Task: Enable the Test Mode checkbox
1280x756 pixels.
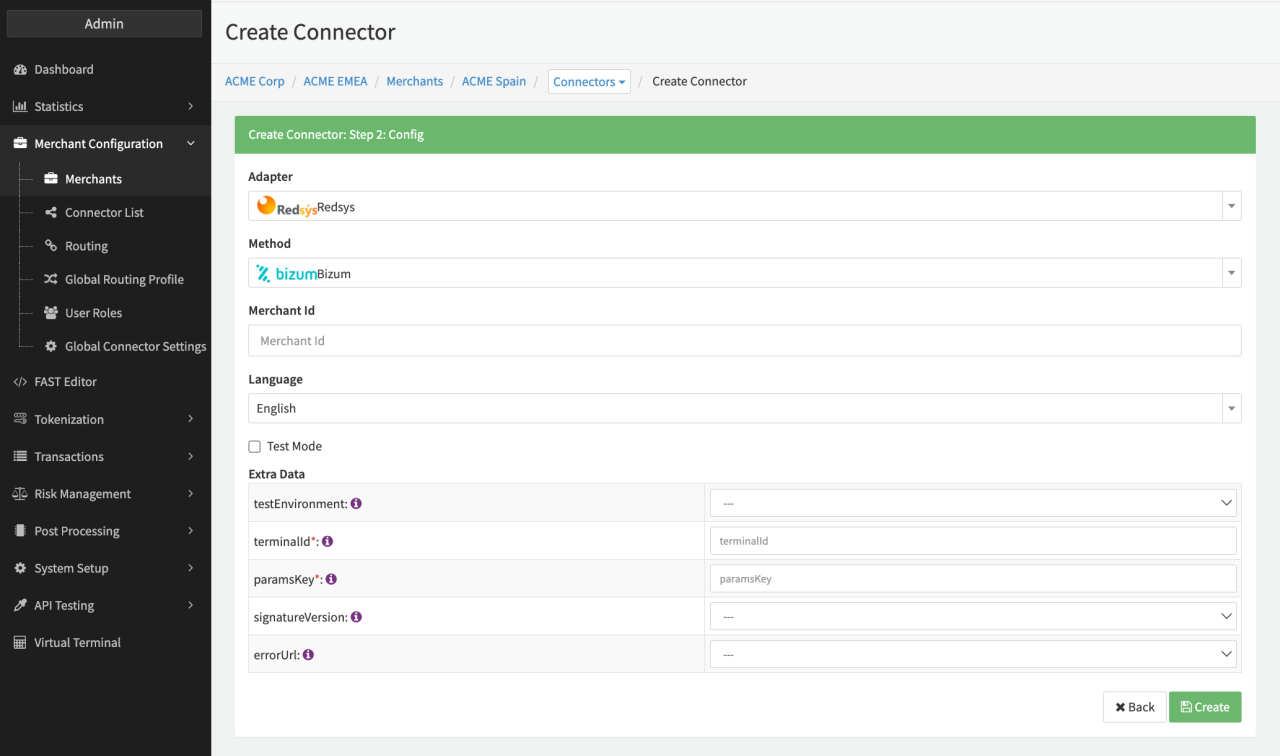Action: (x=255, y=447)
